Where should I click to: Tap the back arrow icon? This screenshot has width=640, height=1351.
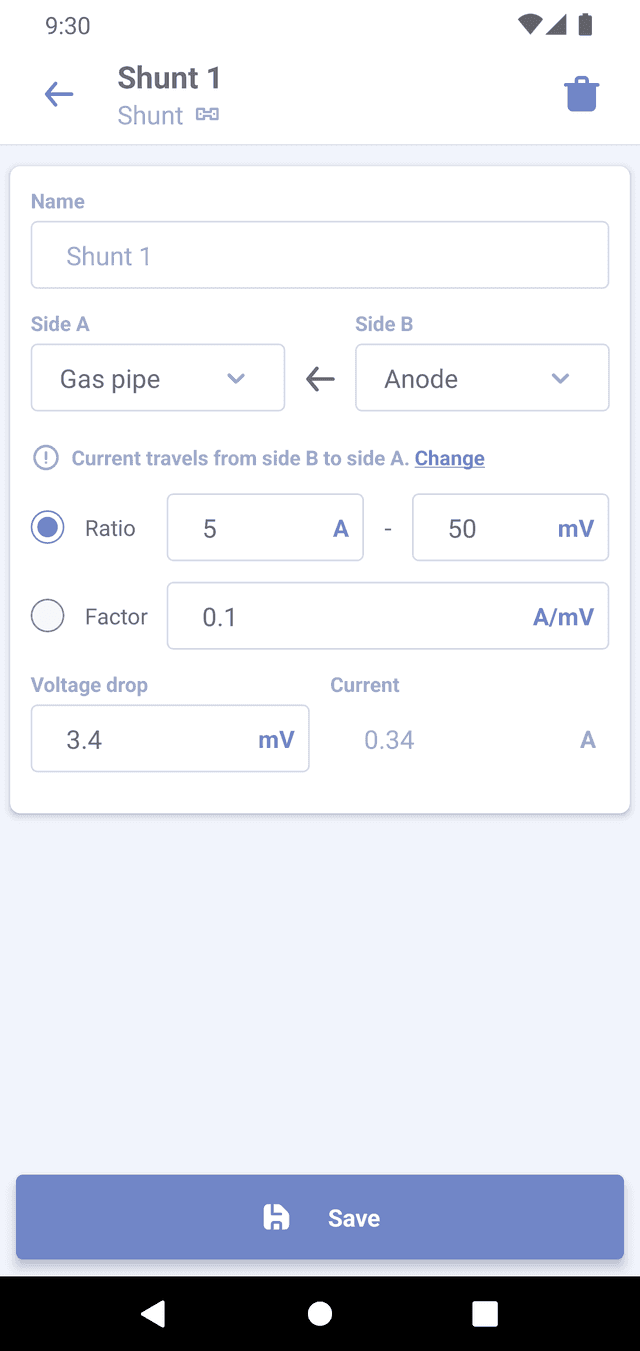tap(59, 95)
